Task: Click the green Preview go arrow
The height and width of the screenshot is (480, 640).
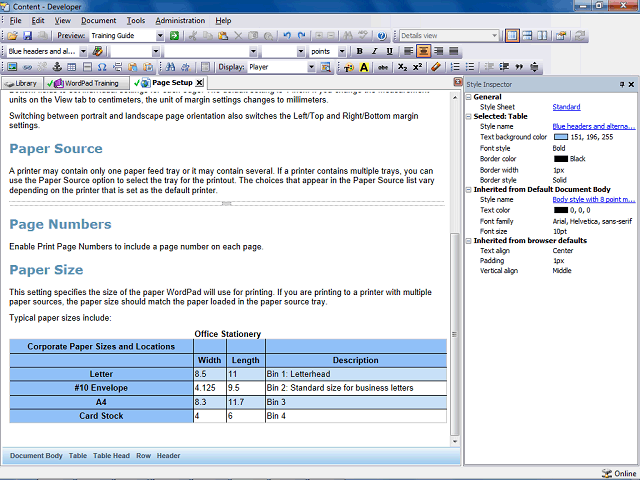Action: click(175, 36)
